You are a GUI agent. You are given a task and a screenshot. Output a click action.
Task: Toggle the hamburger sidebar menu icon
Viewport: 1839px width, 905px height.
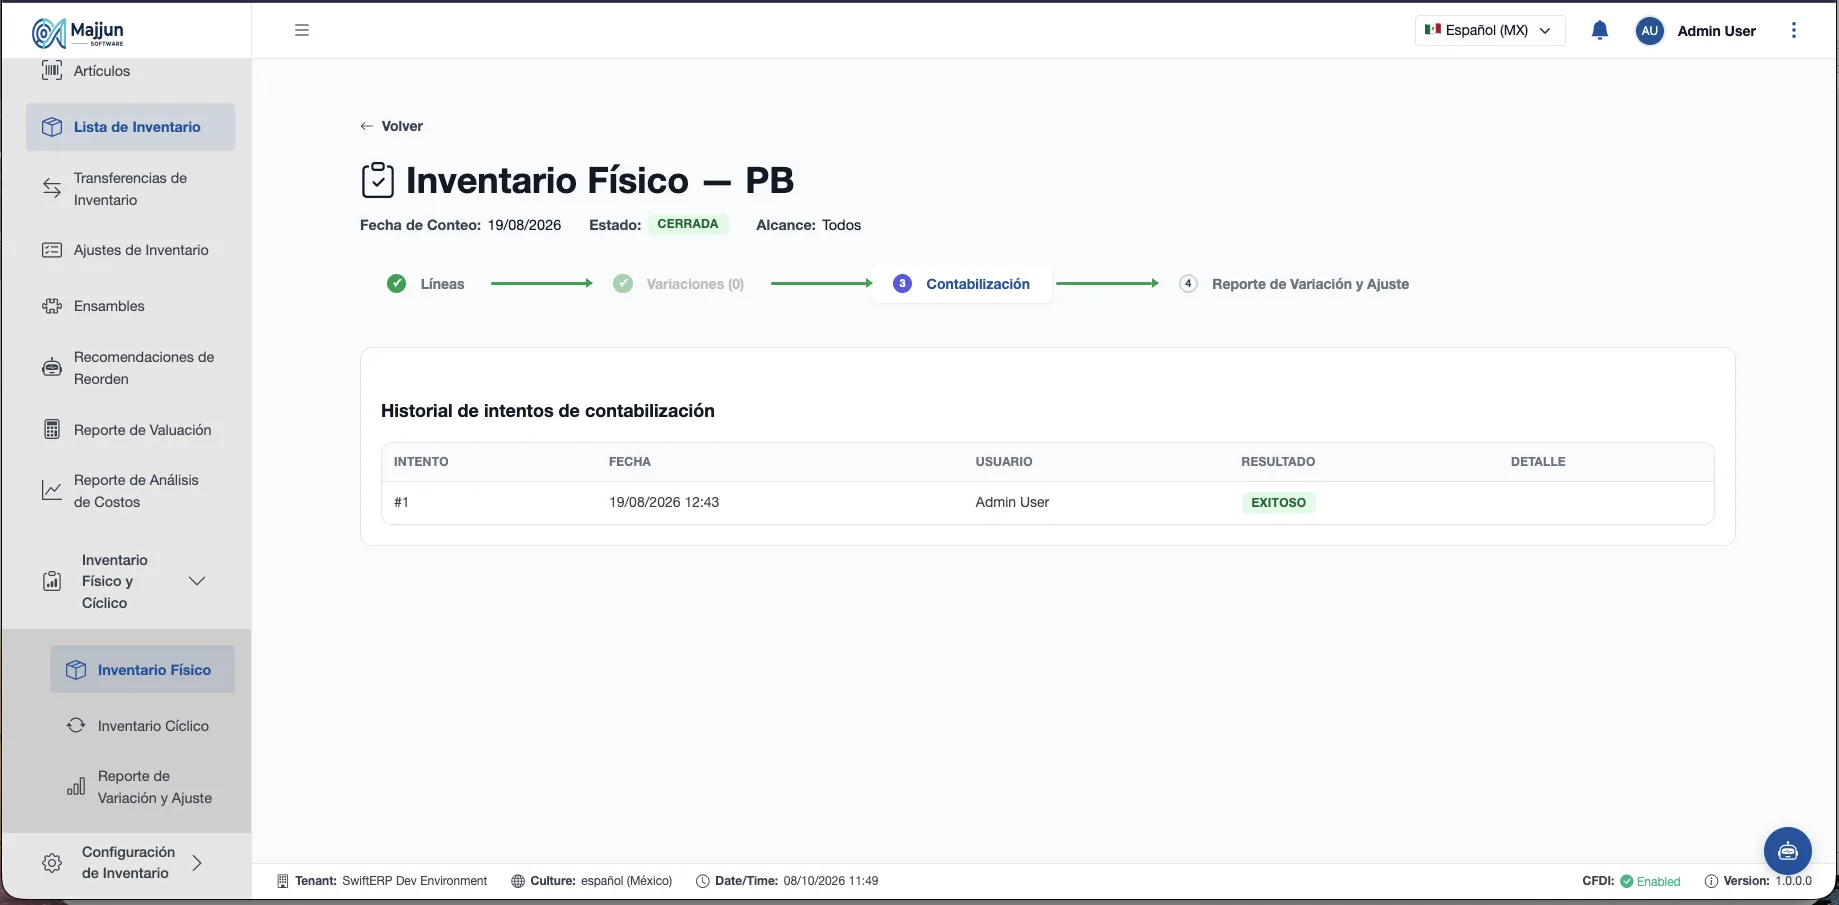coord(302,30)
